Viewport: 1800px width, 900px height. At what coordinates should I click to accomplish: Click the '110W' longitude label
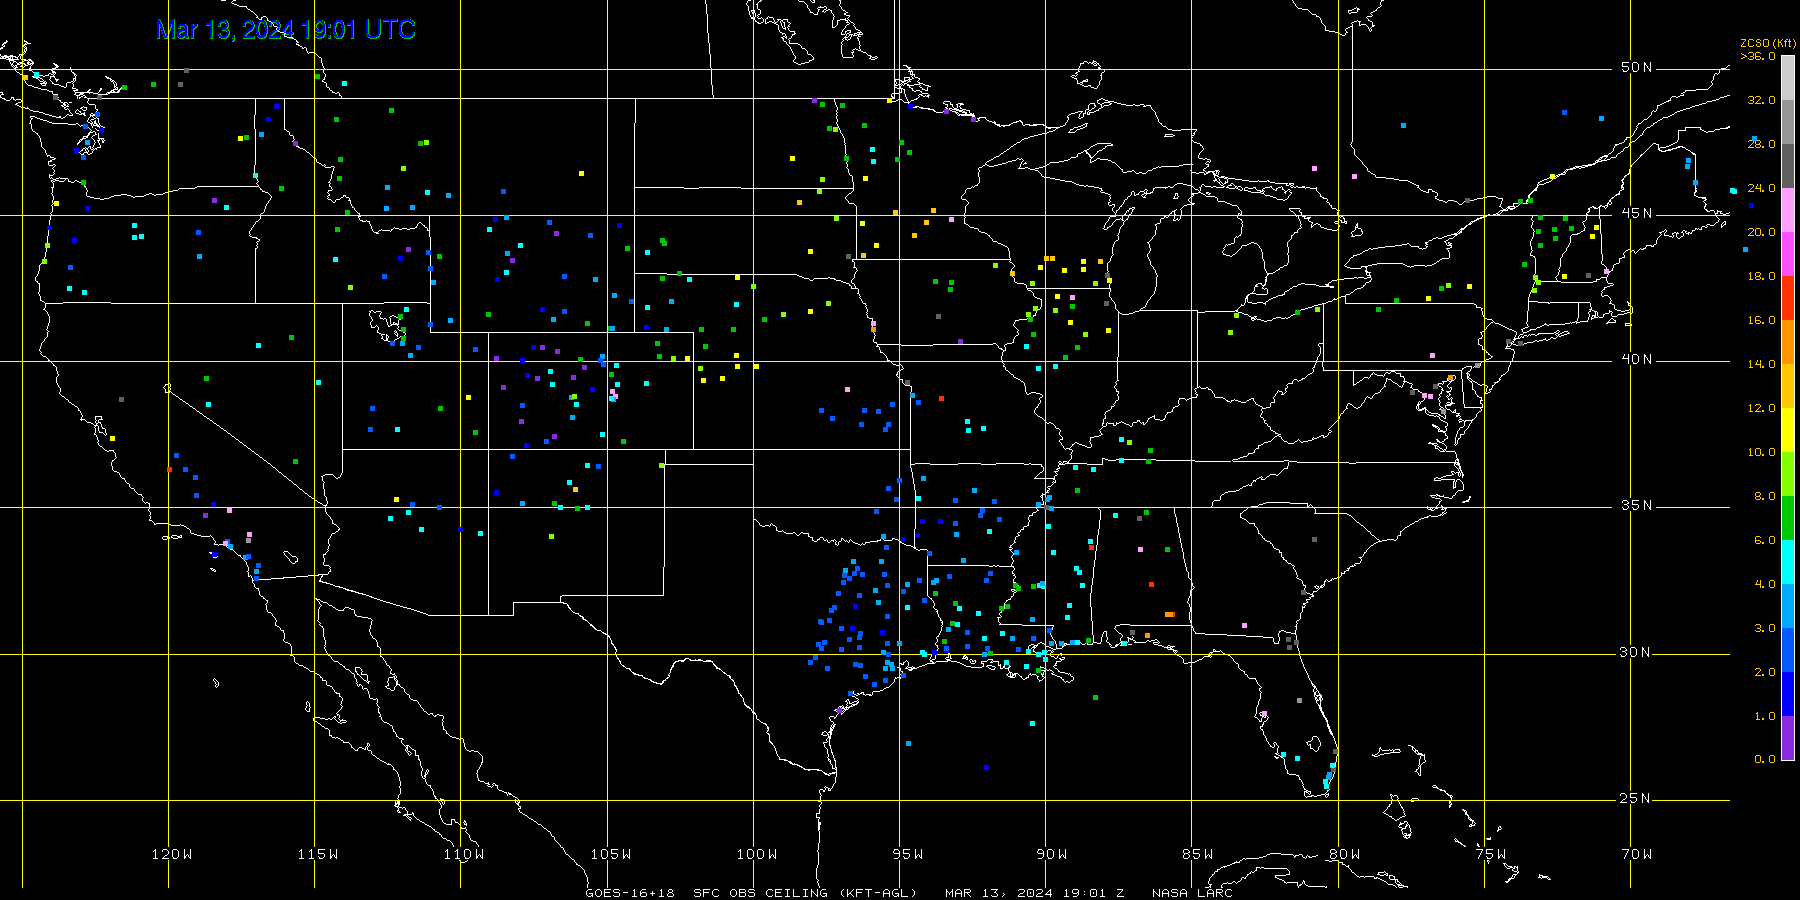pos(464,854)
